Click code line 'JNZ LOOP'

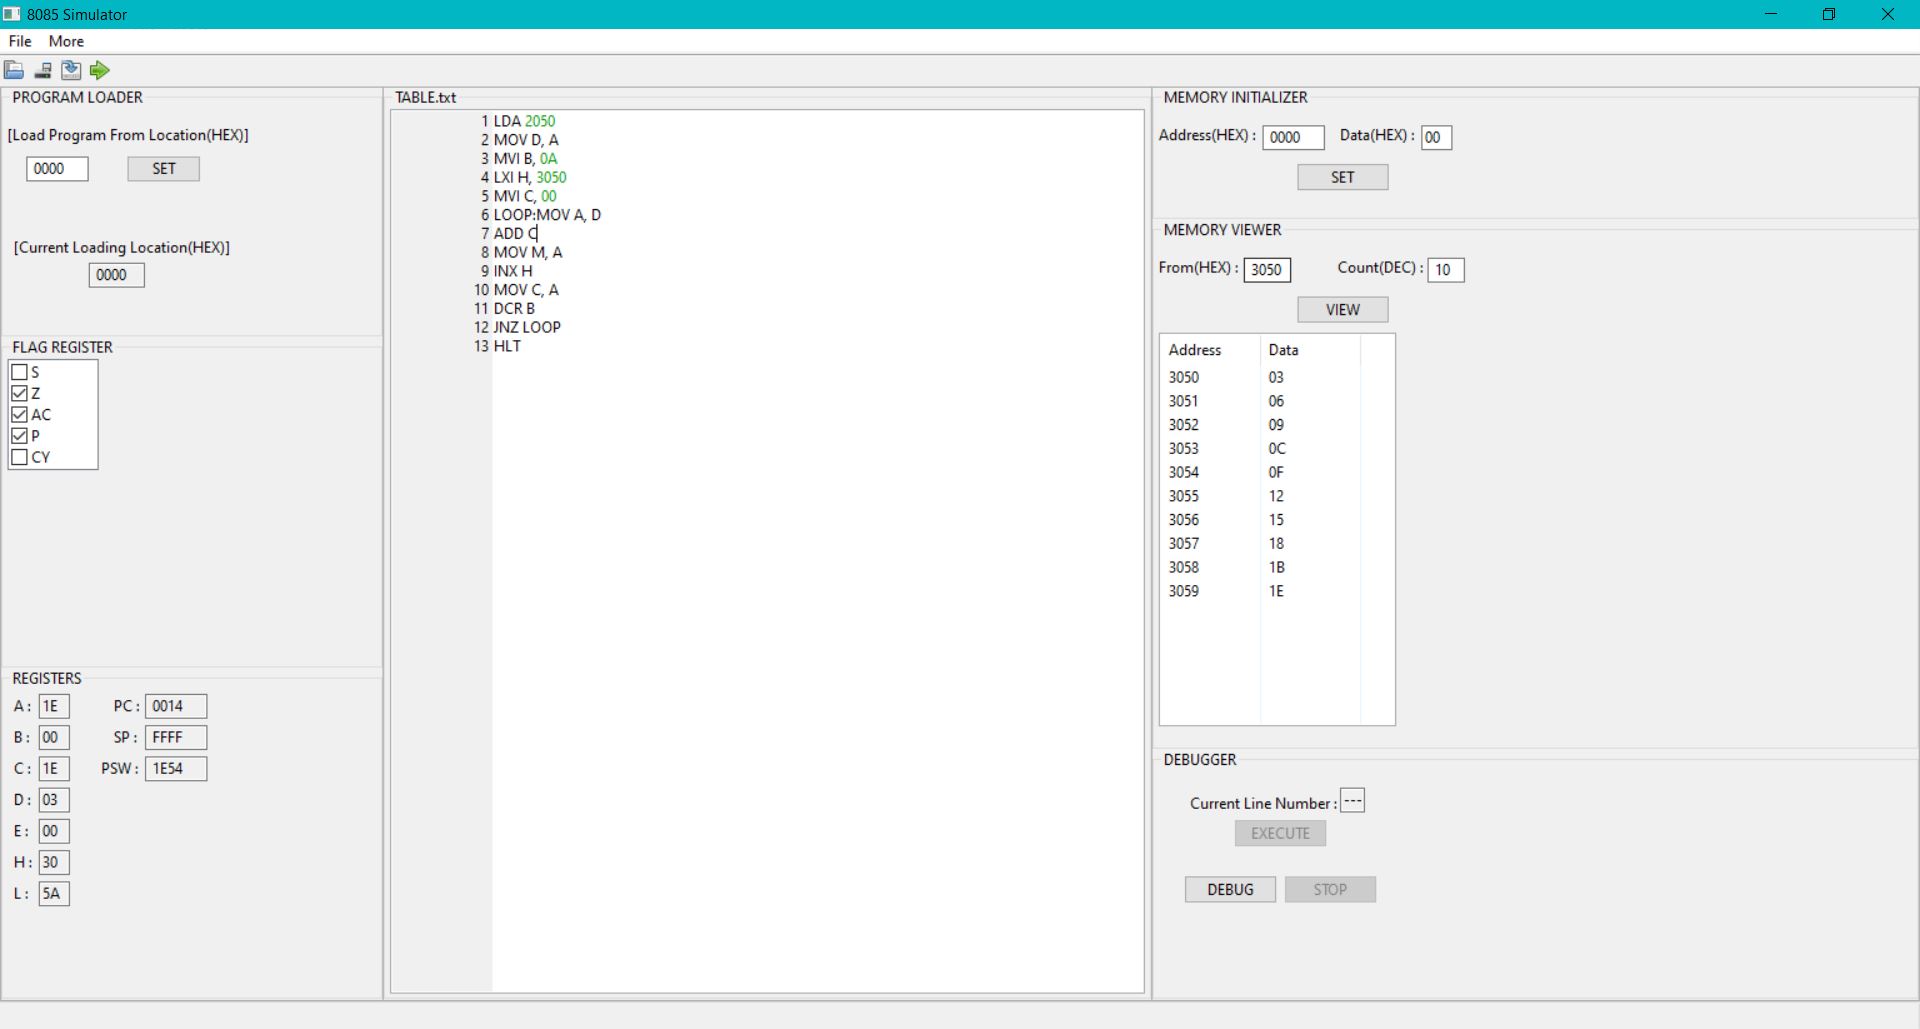527,327
